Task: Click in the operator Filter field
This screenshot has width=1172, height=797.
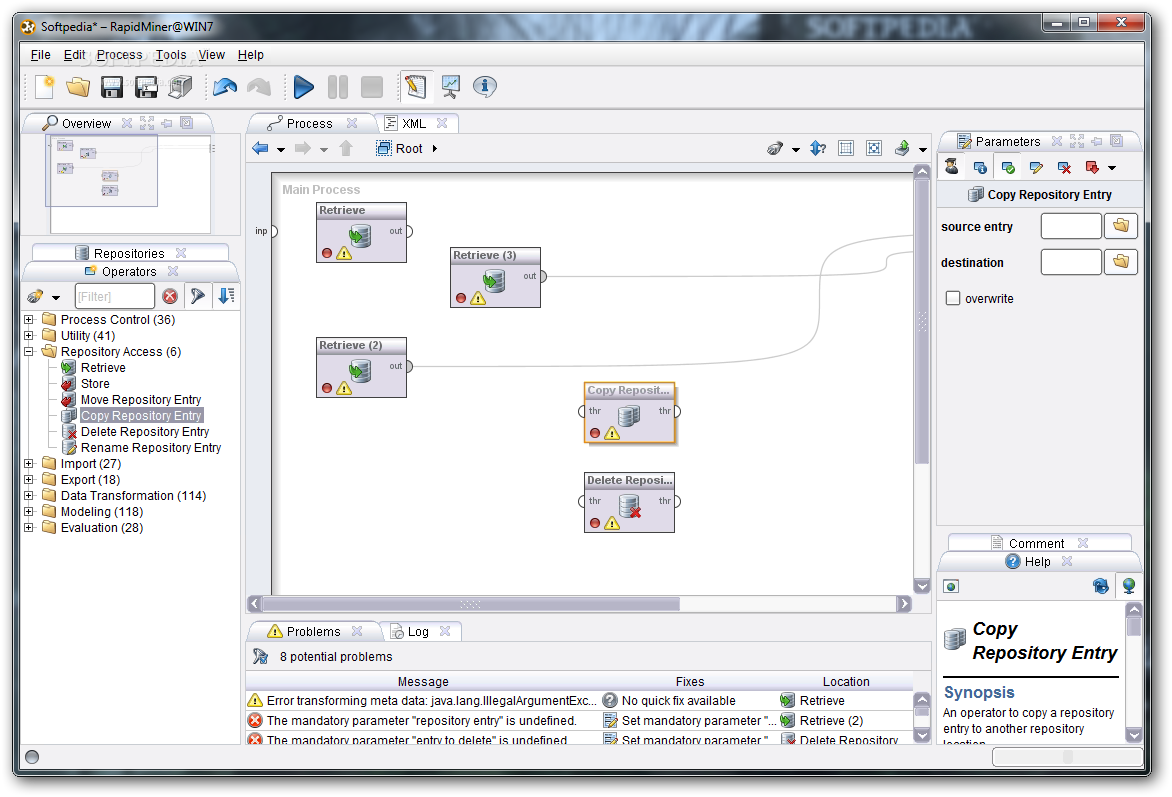Action: pos(114,296)
